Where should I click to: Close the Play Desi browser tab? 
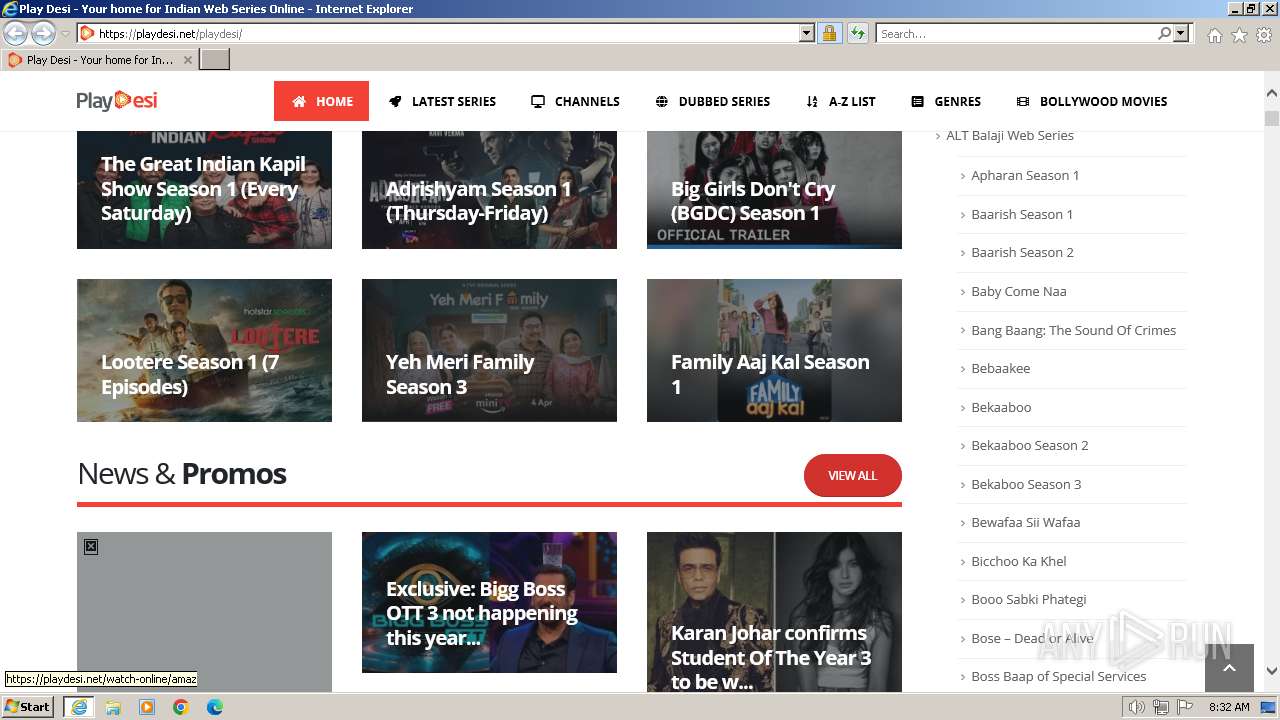click(187, 60)
